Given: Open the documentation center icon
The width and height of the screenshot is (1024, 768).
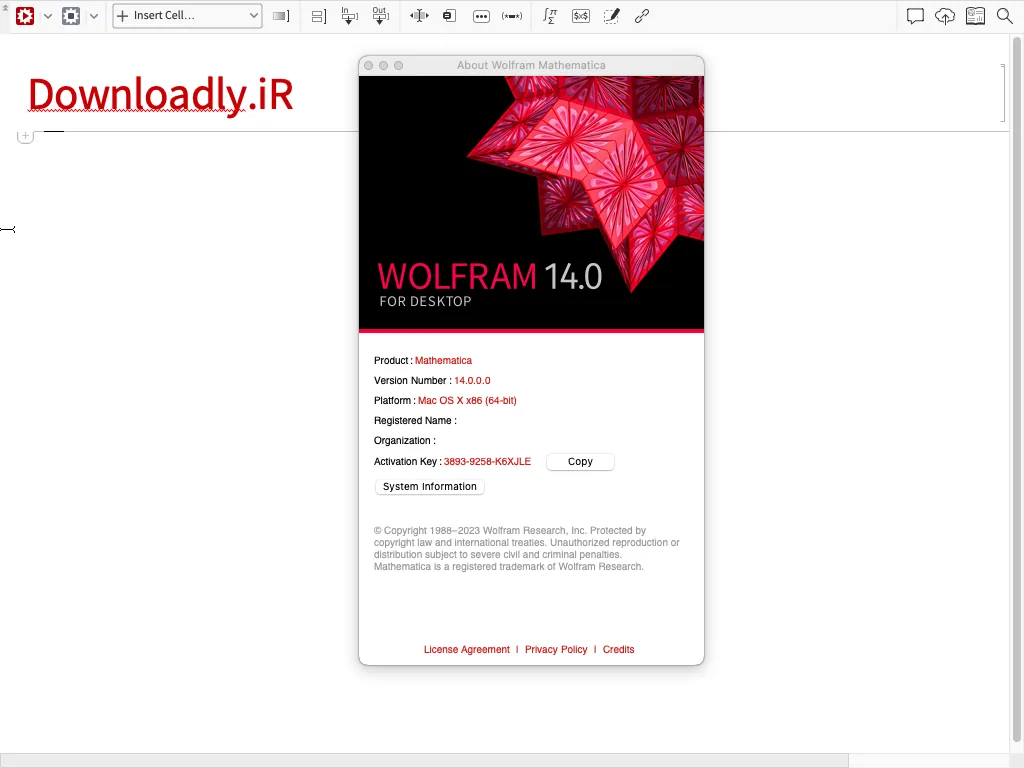Looking at the screenshot, I should [x=975, y=16].
